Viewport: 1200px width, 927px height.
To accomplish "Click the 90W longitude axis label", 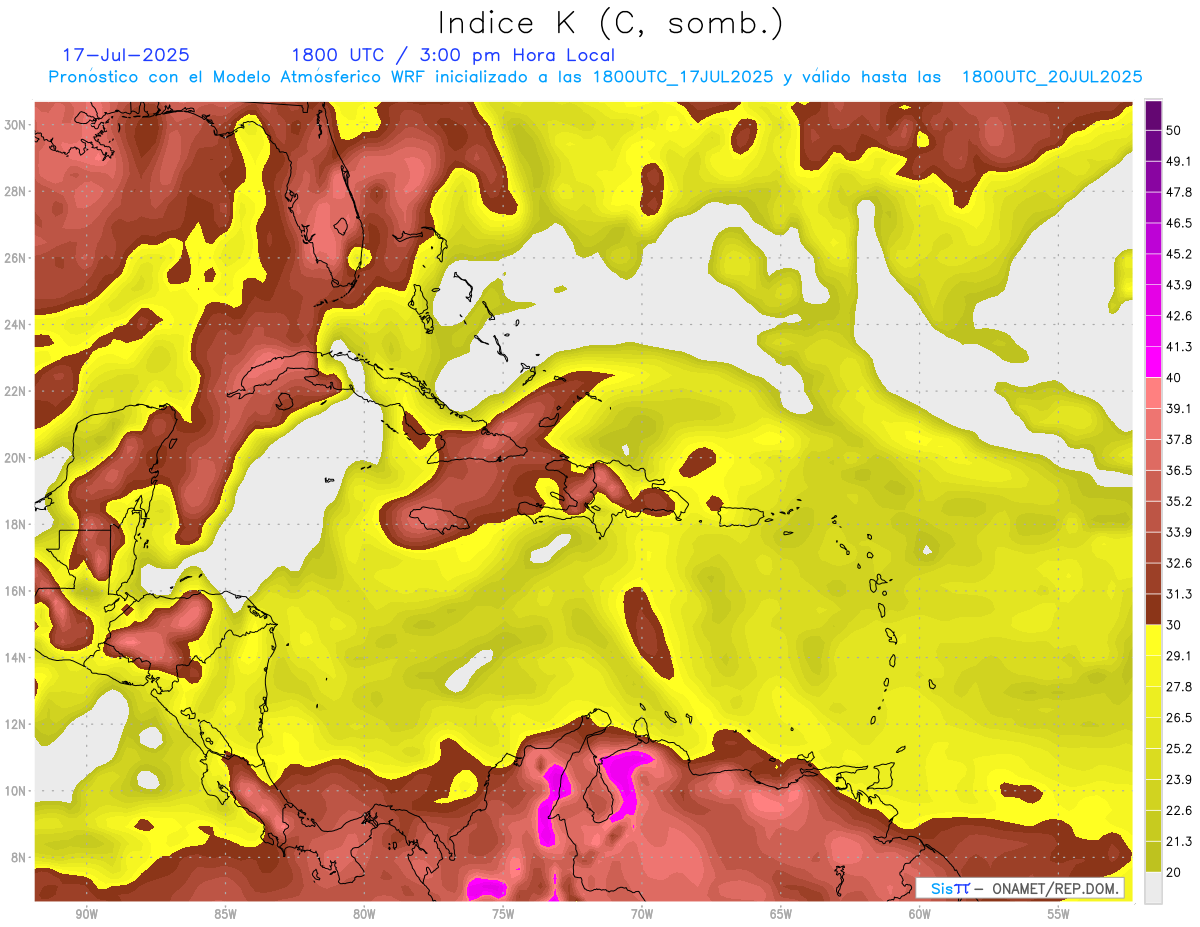I will [x=86, y=914].
